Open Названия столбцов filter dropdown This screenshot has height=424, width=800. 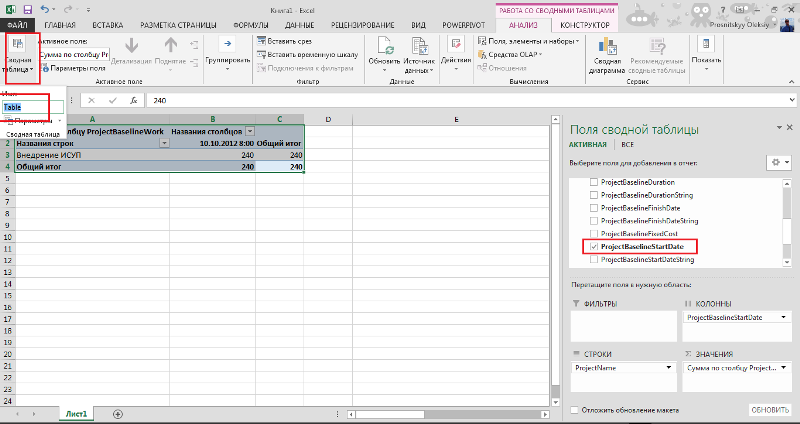249,131
